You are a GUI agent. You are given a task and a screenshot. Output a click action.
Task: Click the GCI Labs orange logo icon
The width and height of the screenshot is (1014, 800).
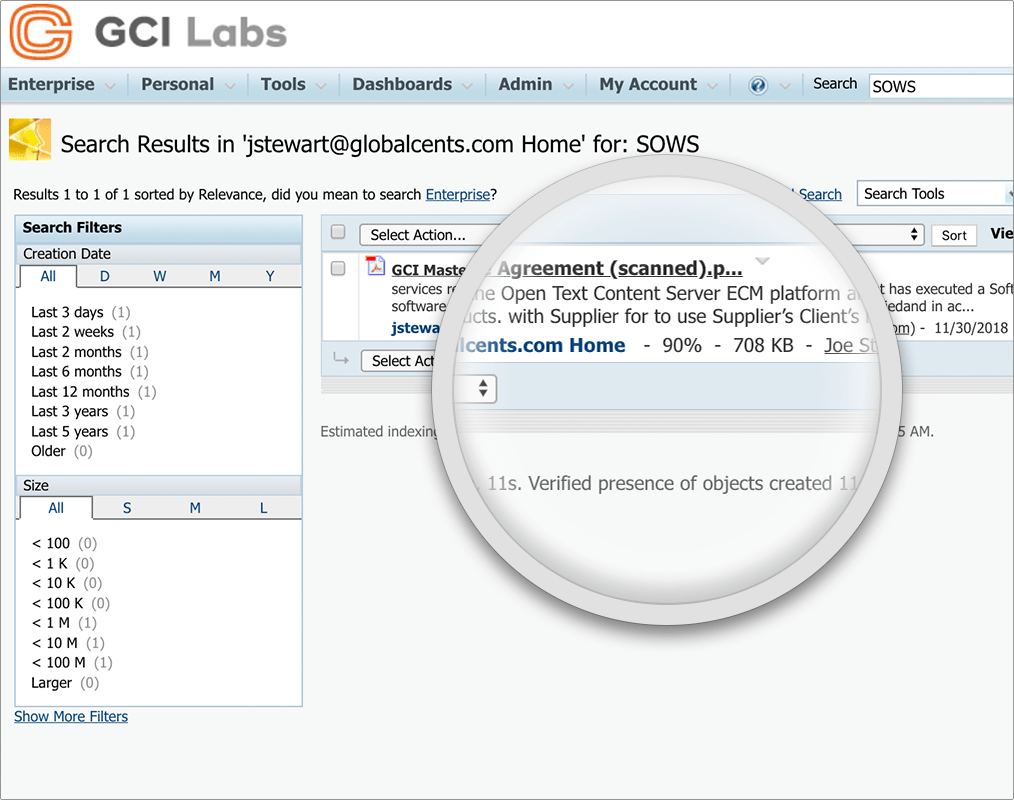click(40, 32)
